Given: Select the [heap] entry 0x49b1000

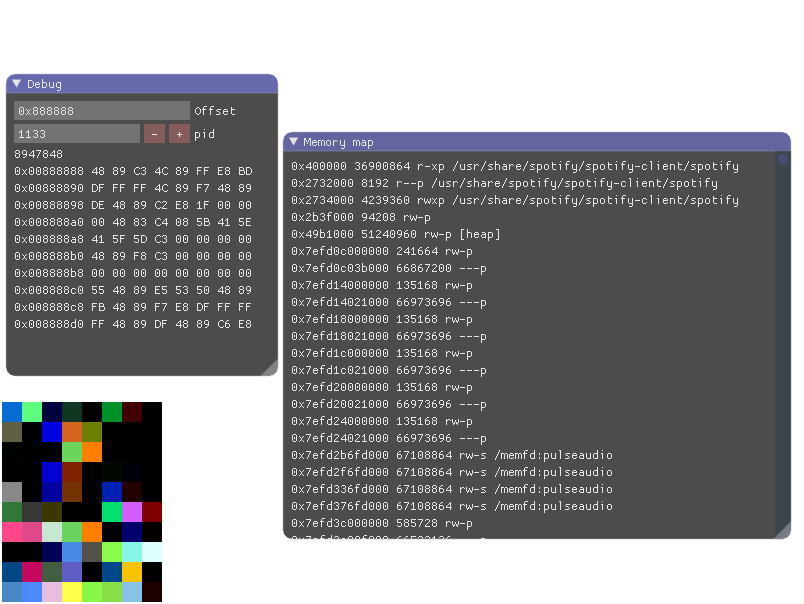Looking at the screenshot, I should pos(395,234).
